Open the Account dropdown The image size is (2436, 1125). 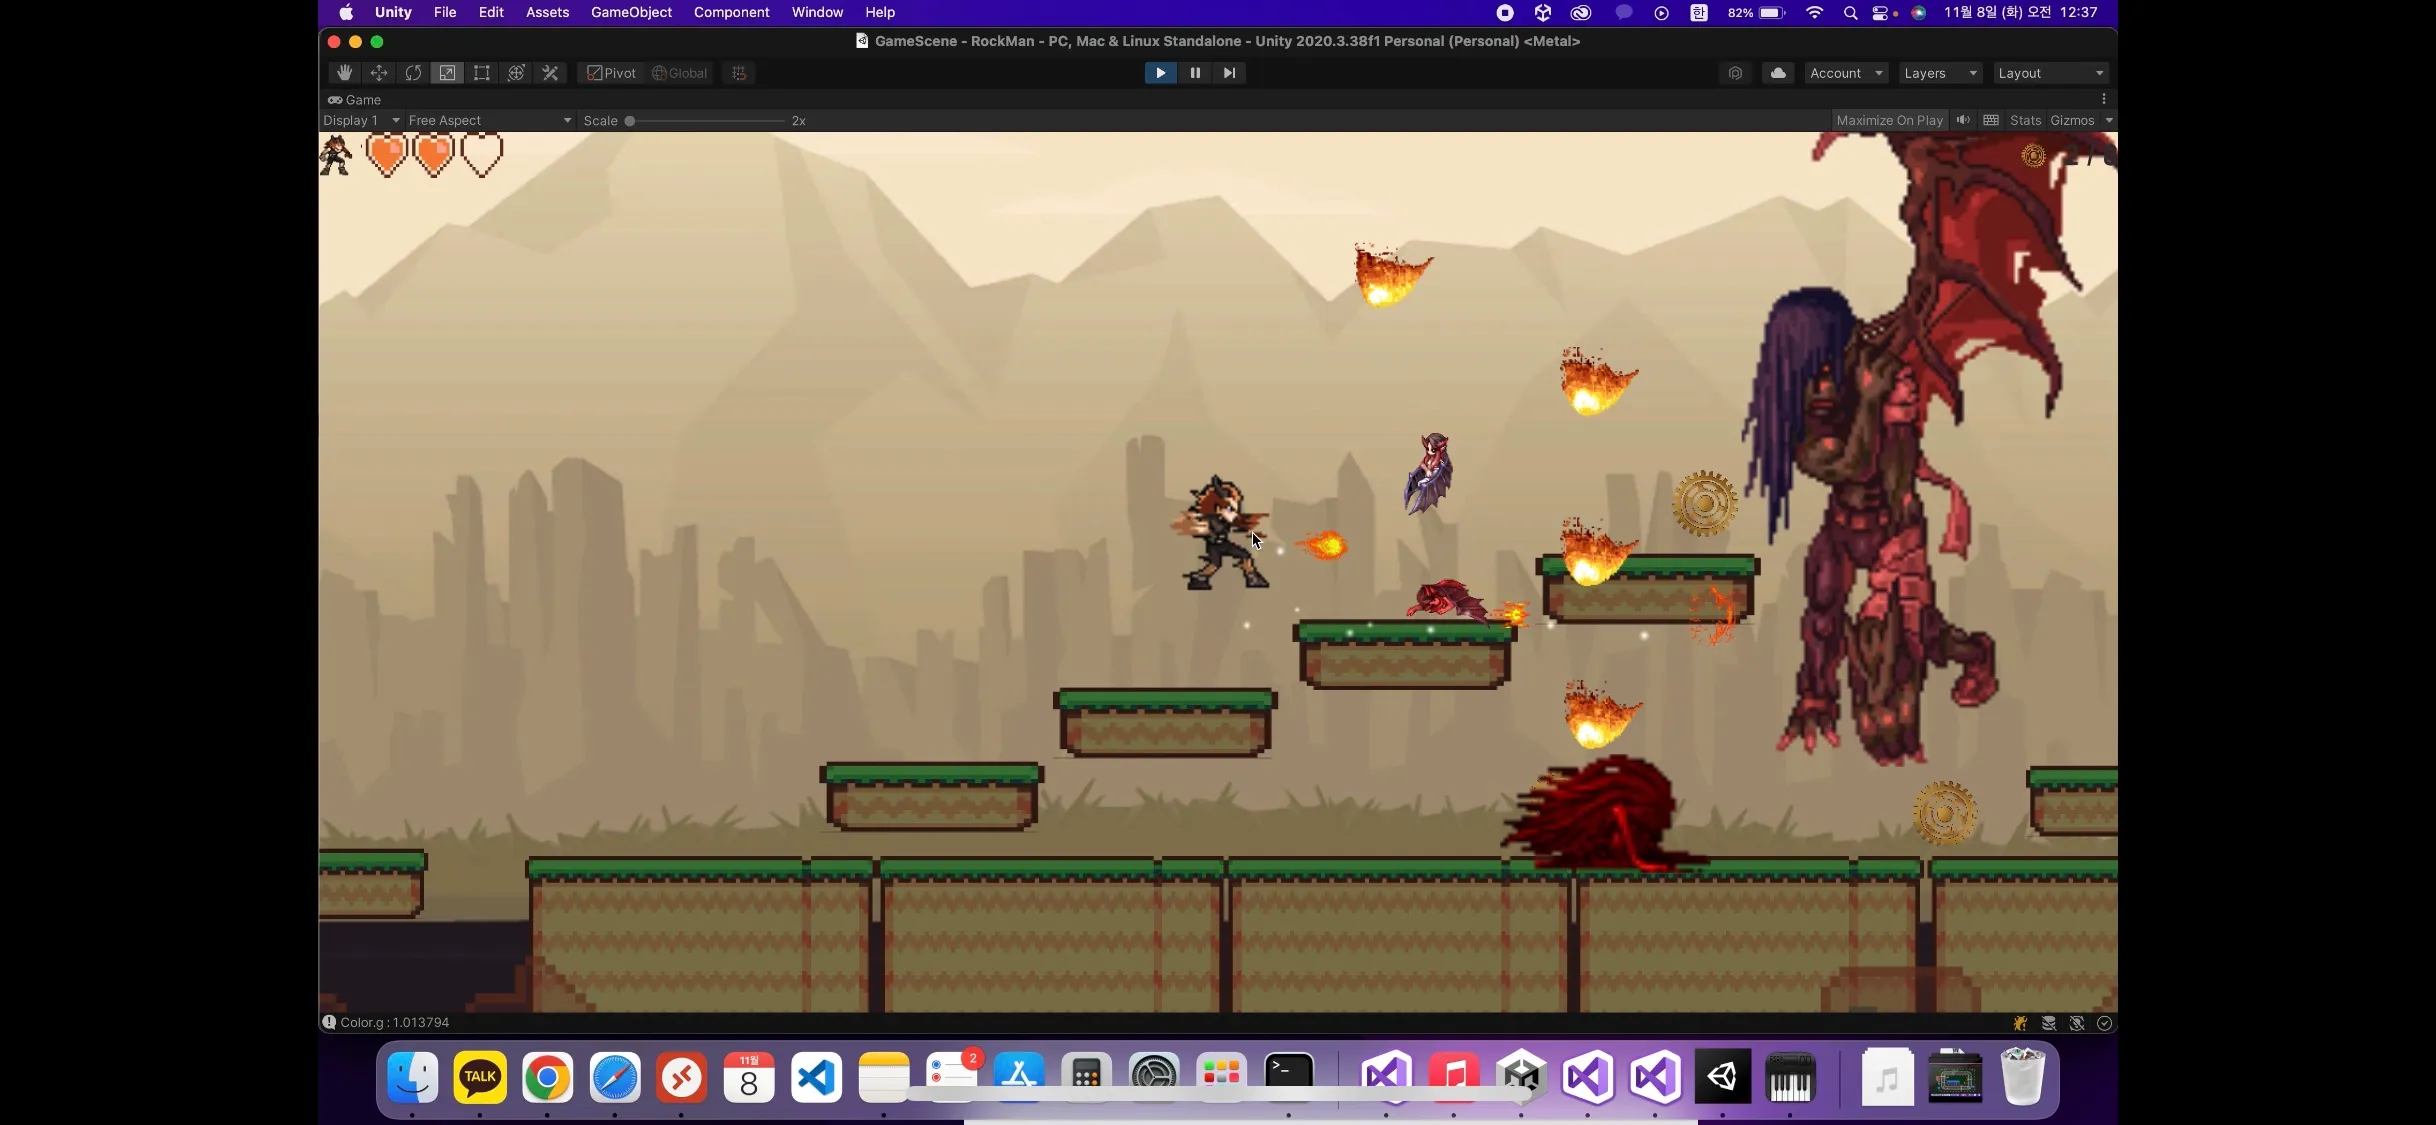tap(1847, 73)
